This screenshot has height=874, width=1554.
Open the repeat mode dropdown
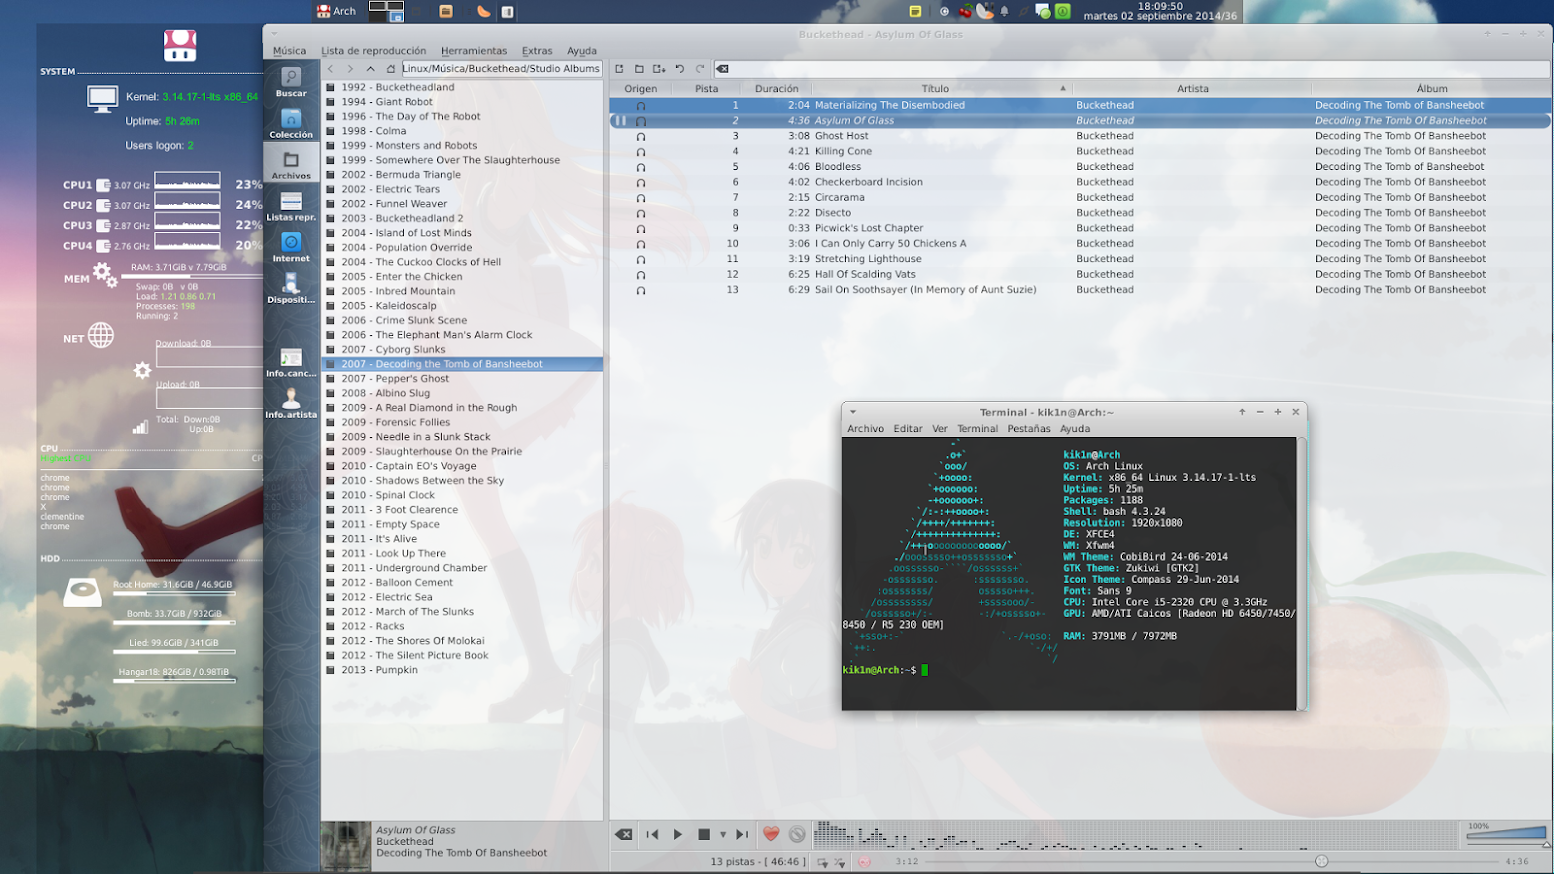(822, 861)
